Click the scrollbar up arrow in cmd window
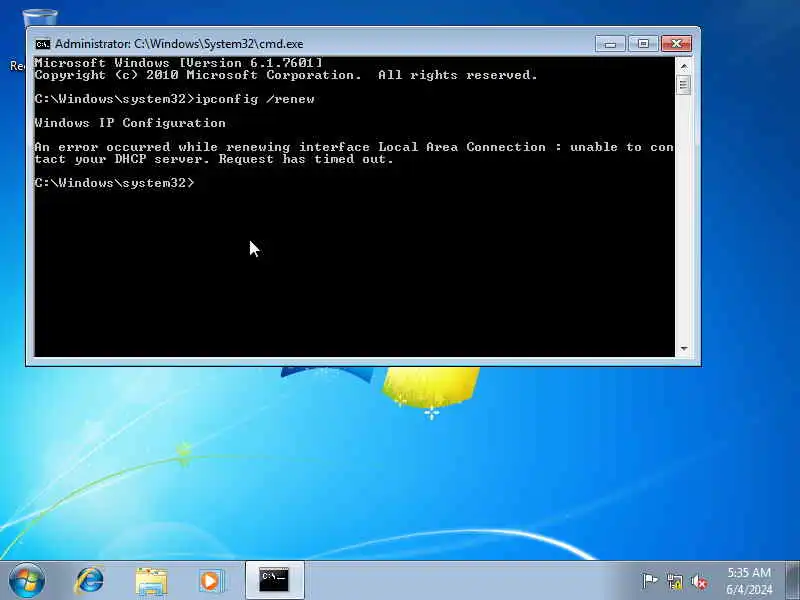 tap(684, 66)
